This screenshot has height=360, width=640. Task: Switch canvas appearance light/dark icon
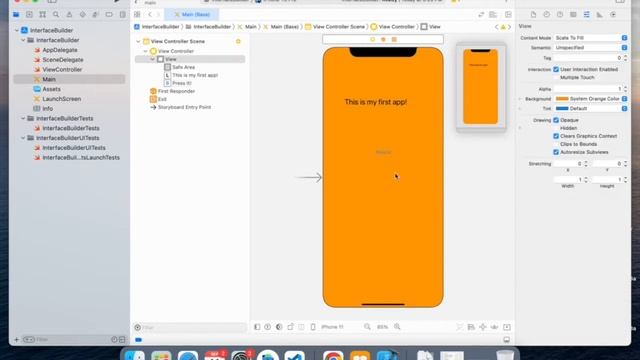279,327
